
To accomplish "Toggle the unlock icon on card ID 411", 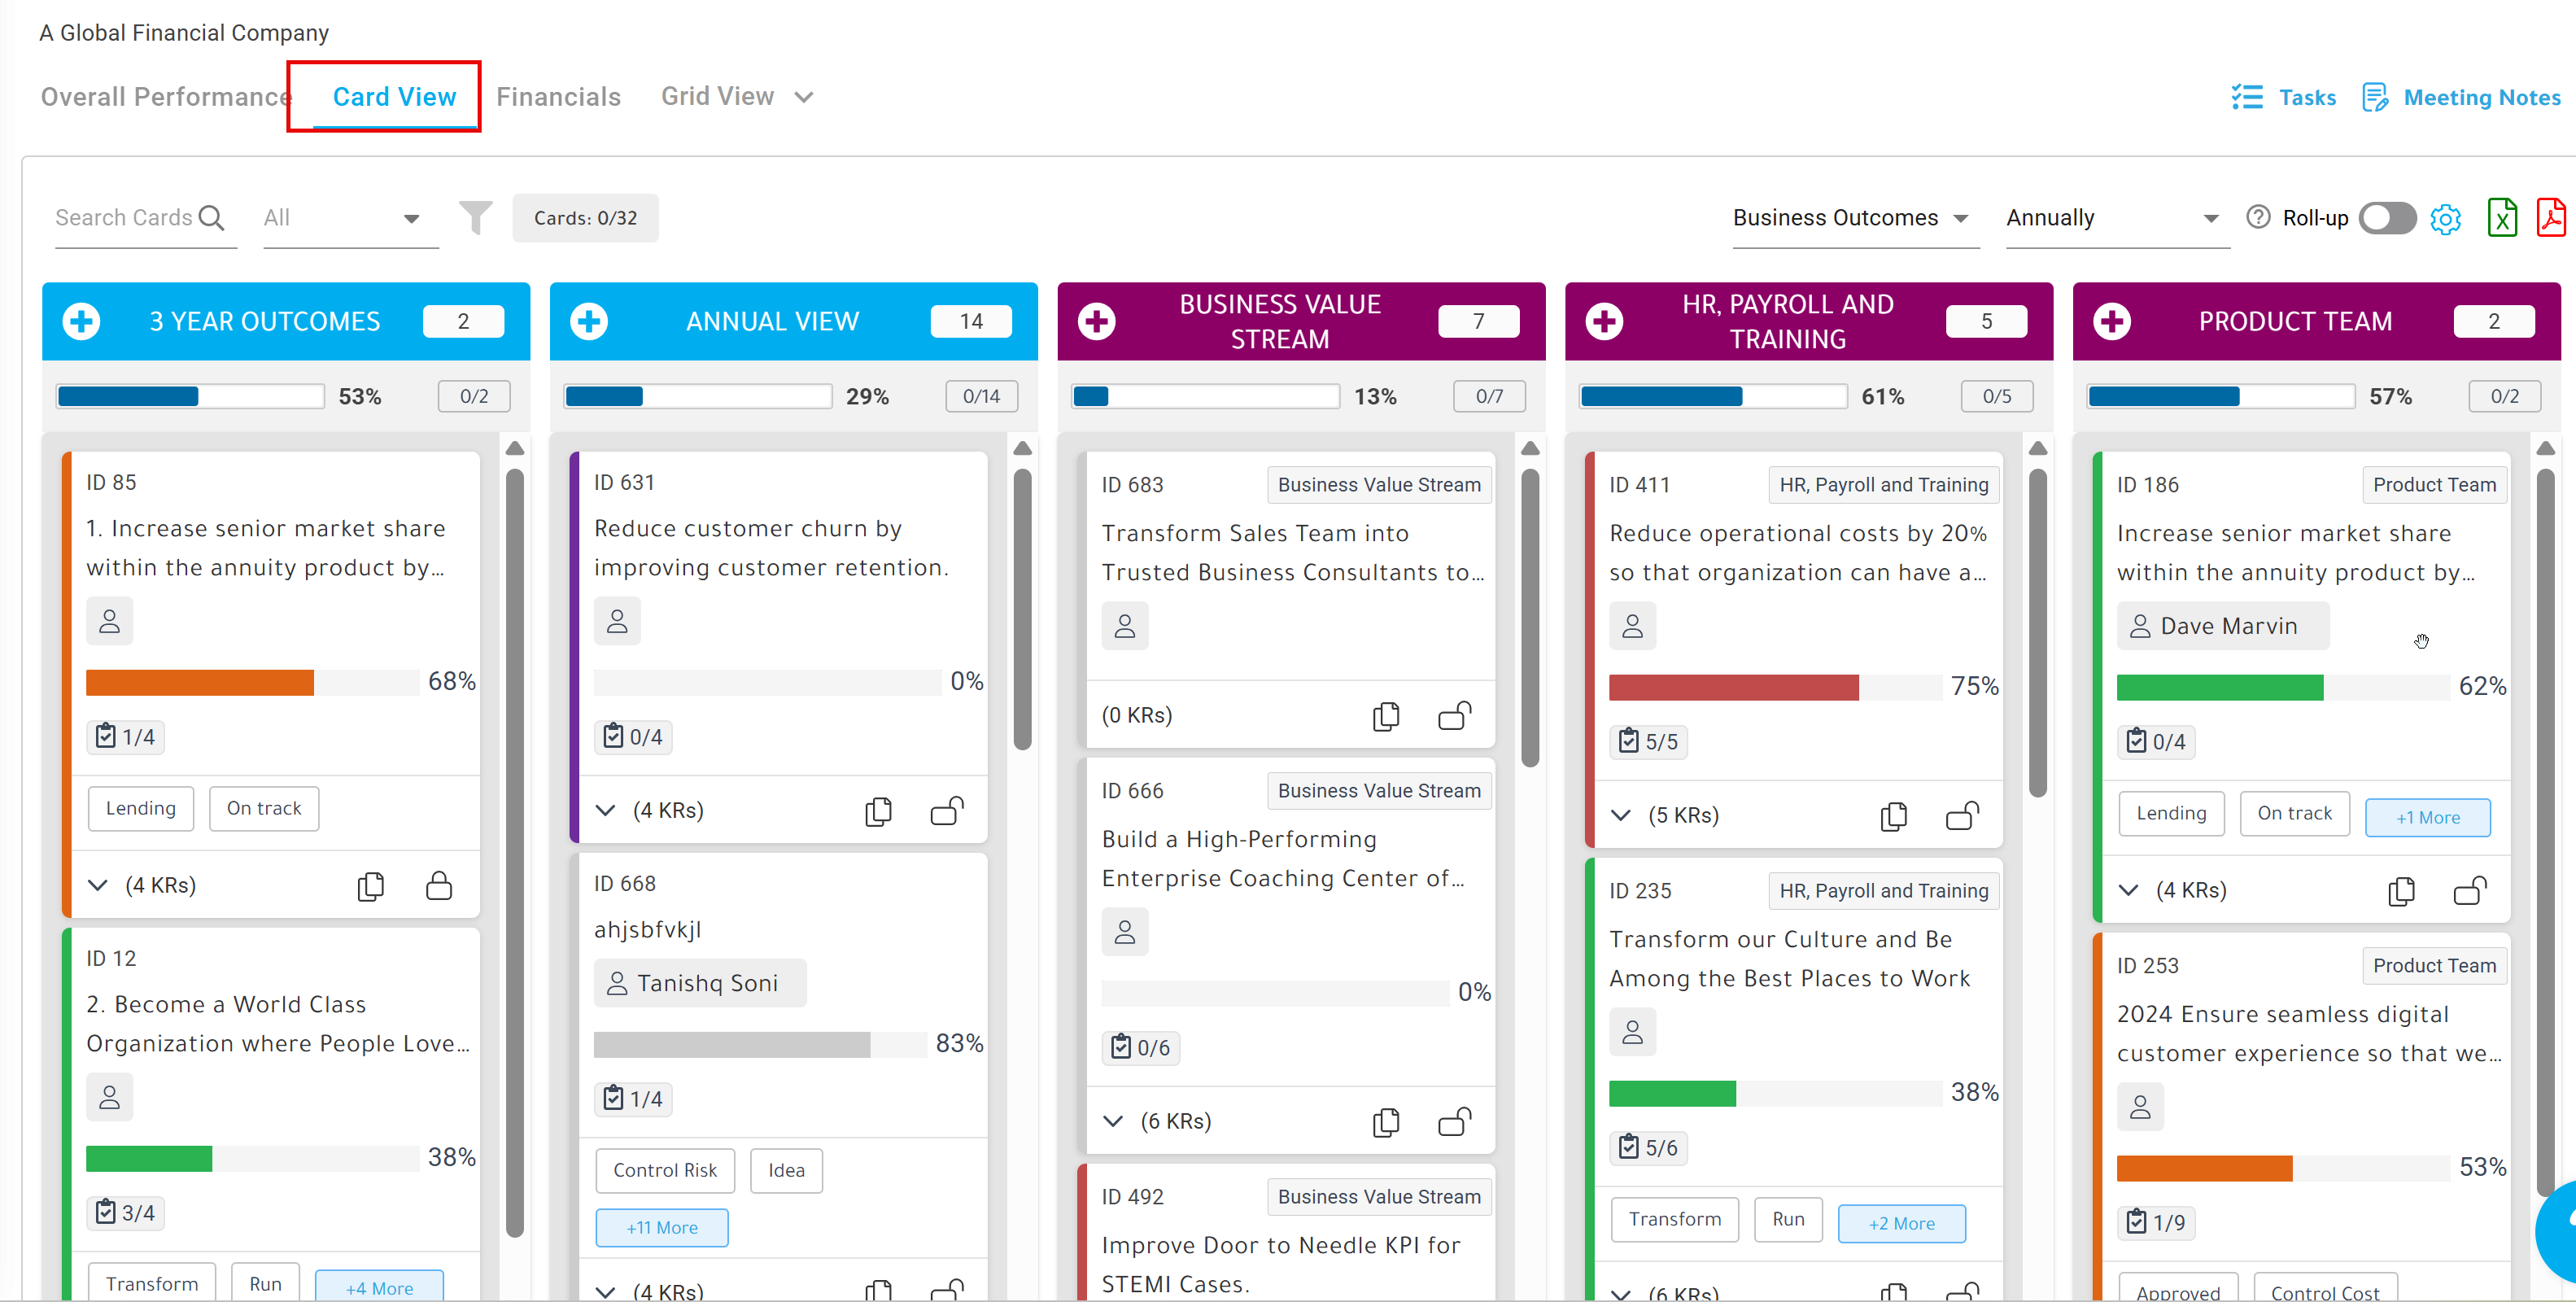I will (x=1962, y=816).
